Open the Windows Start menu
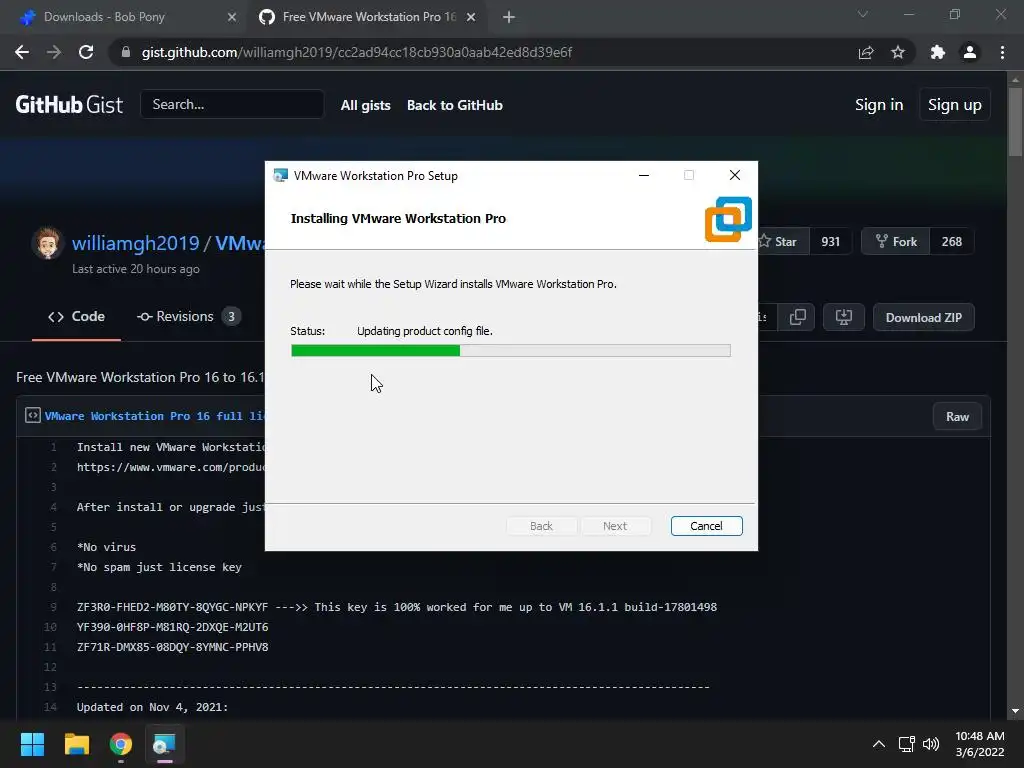1024x768 pixels. pos(32,744)
